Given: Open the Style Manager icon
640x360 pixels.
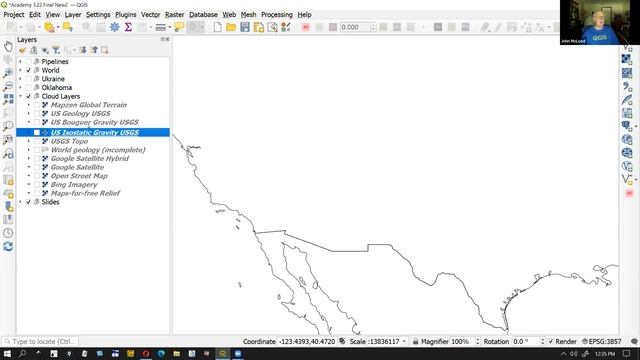Looking at the screenshot, I should click(x=286, y=27).
